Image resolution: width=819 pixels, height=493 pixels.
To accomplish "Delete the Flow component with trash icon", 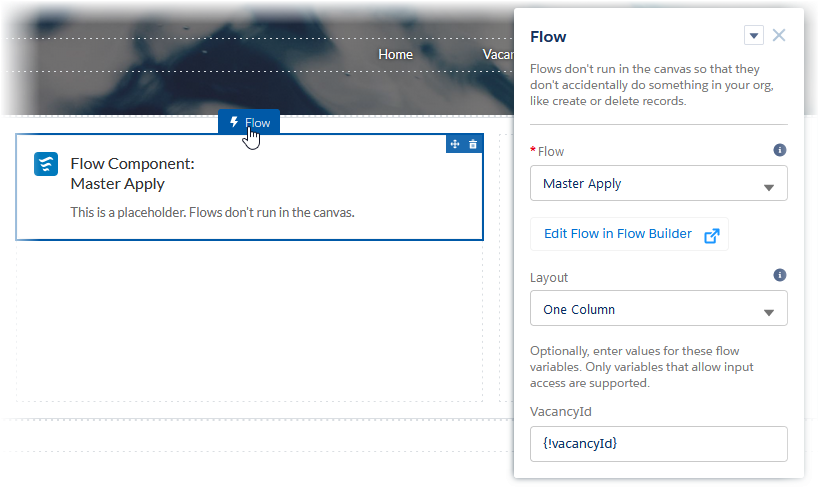I will pyautogui.click(x=473, y=144).
